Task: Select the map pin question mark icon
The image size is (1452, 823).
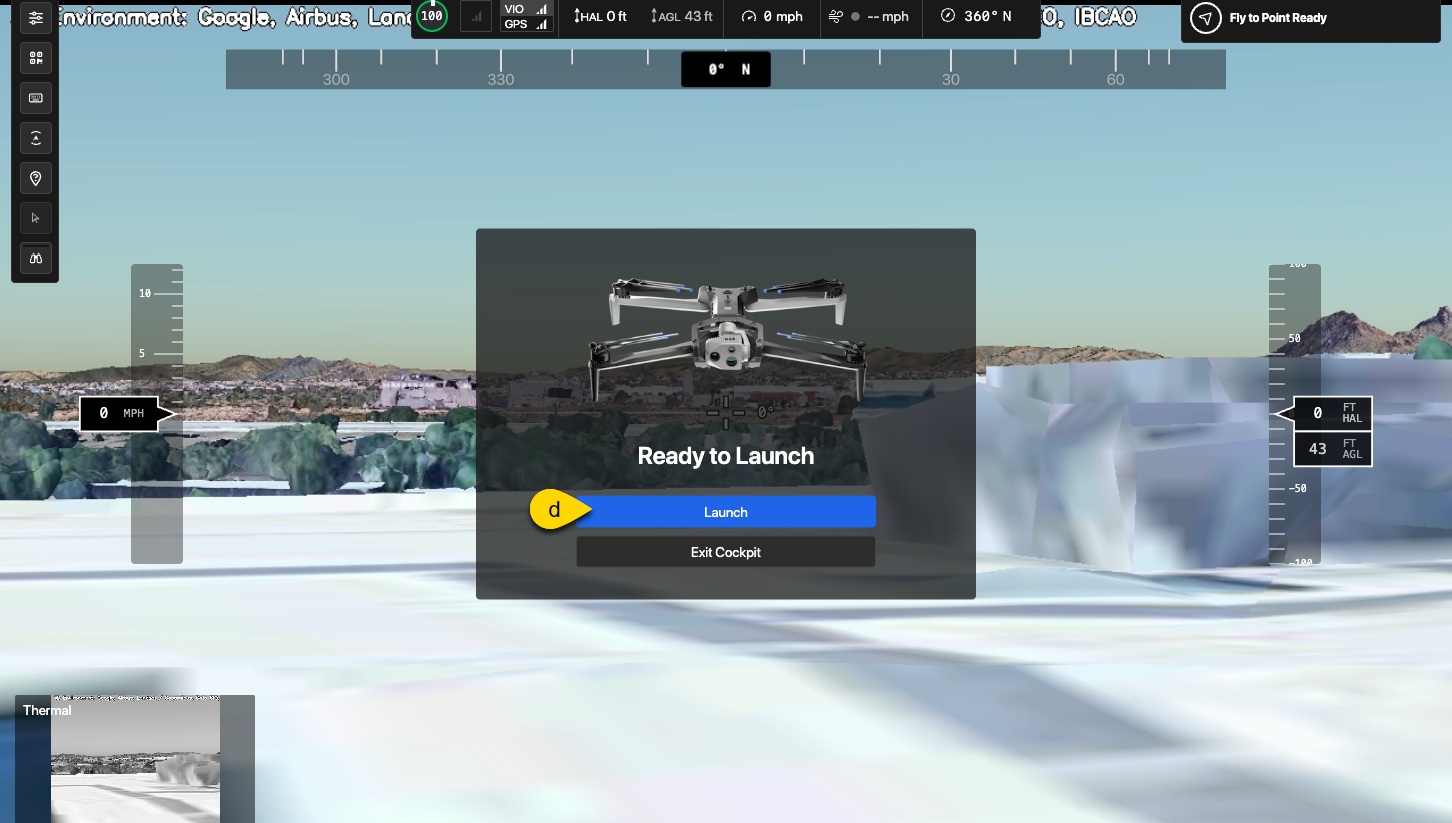Action: (x=36, y=178)
